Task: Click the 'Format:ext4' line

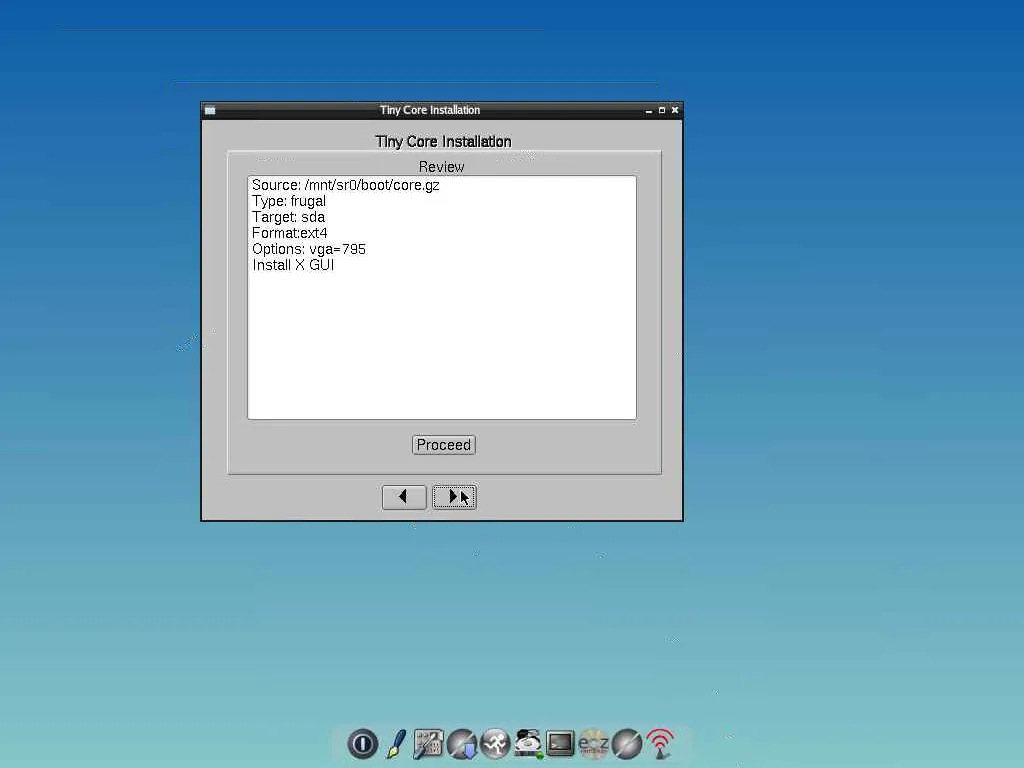Action: point(289,233)
